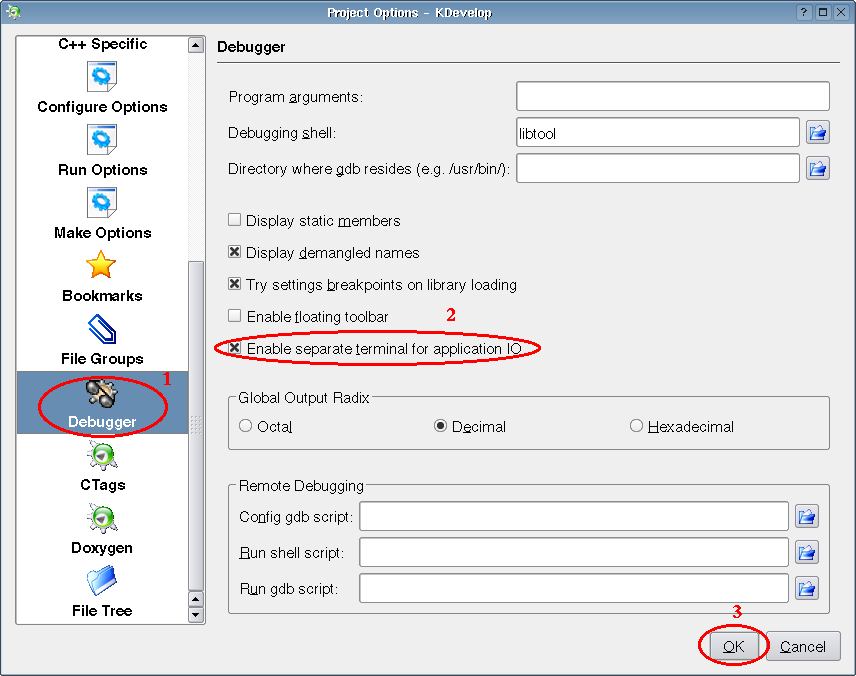Click the sidebar scroll down arrow at bottom

coord(196,615)
